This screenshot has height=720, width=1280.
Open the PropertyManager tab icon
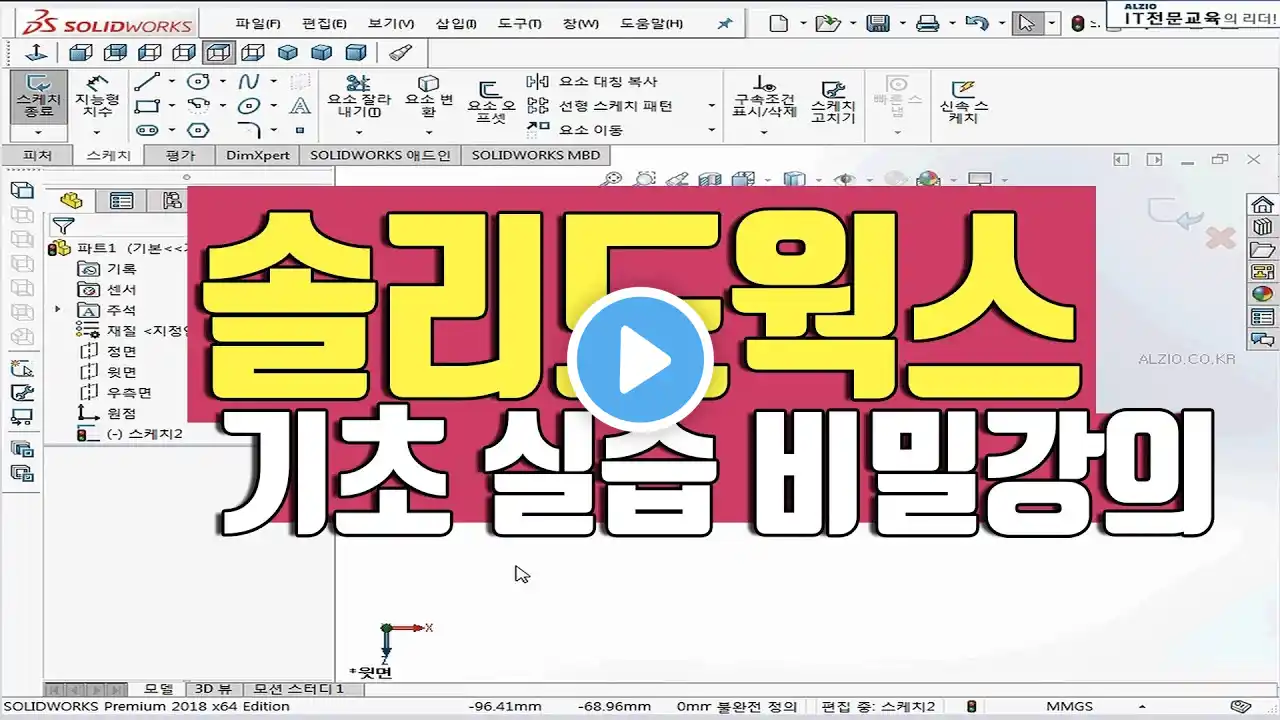[121, 200]
